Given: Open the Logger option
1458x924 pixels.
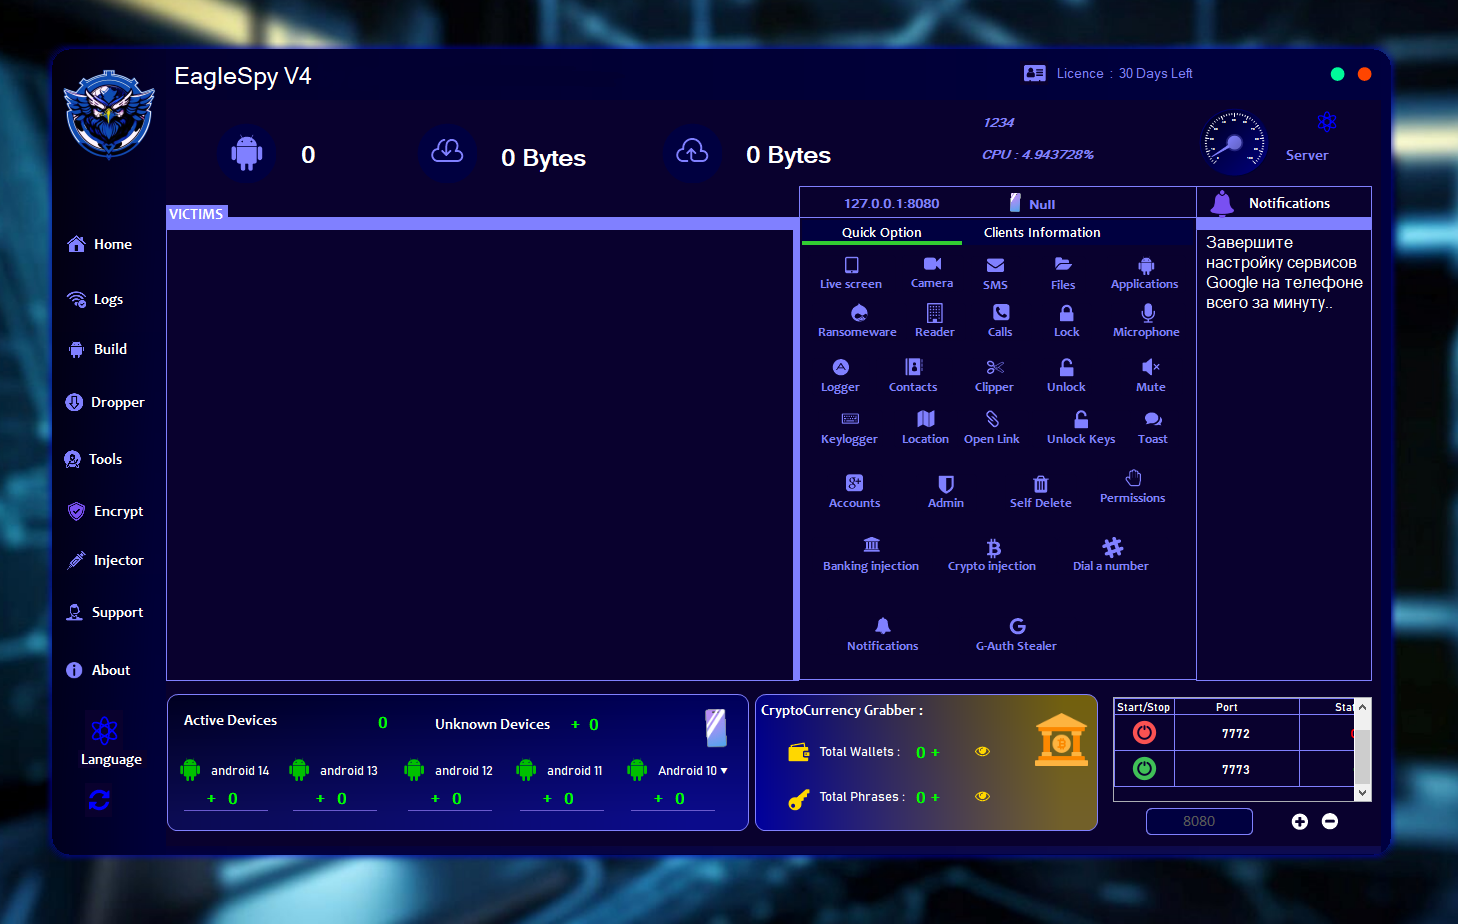Looking at the screenshot, I should [840, 375].
